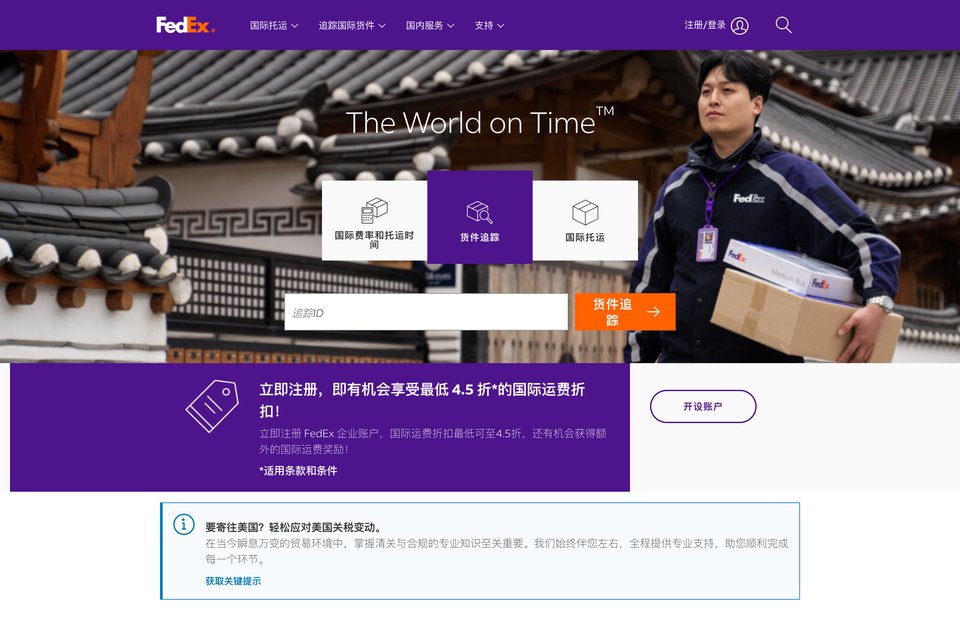Expand the 国内服务 menu
The height and width of the screenshot is (627, 960).
click(x=430, y=26)
